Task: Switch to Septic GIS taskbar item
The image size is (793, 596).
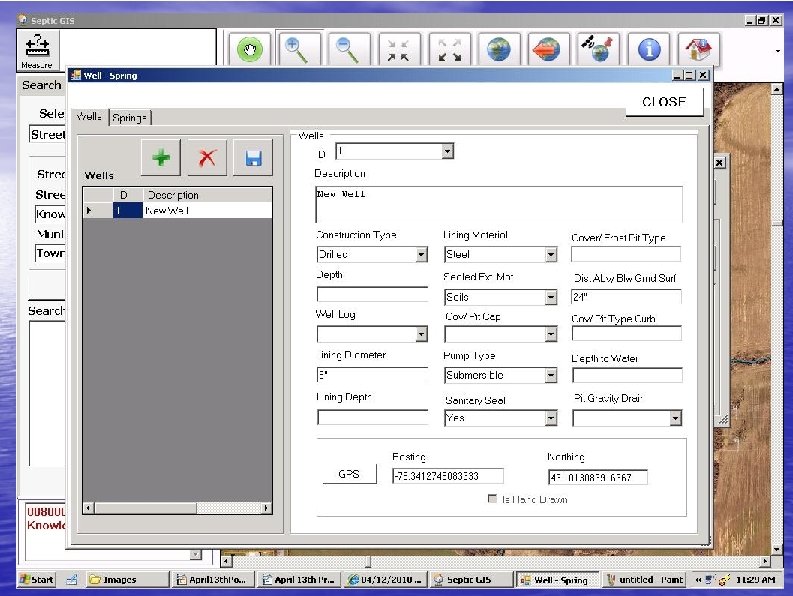Action: [470, 580]
